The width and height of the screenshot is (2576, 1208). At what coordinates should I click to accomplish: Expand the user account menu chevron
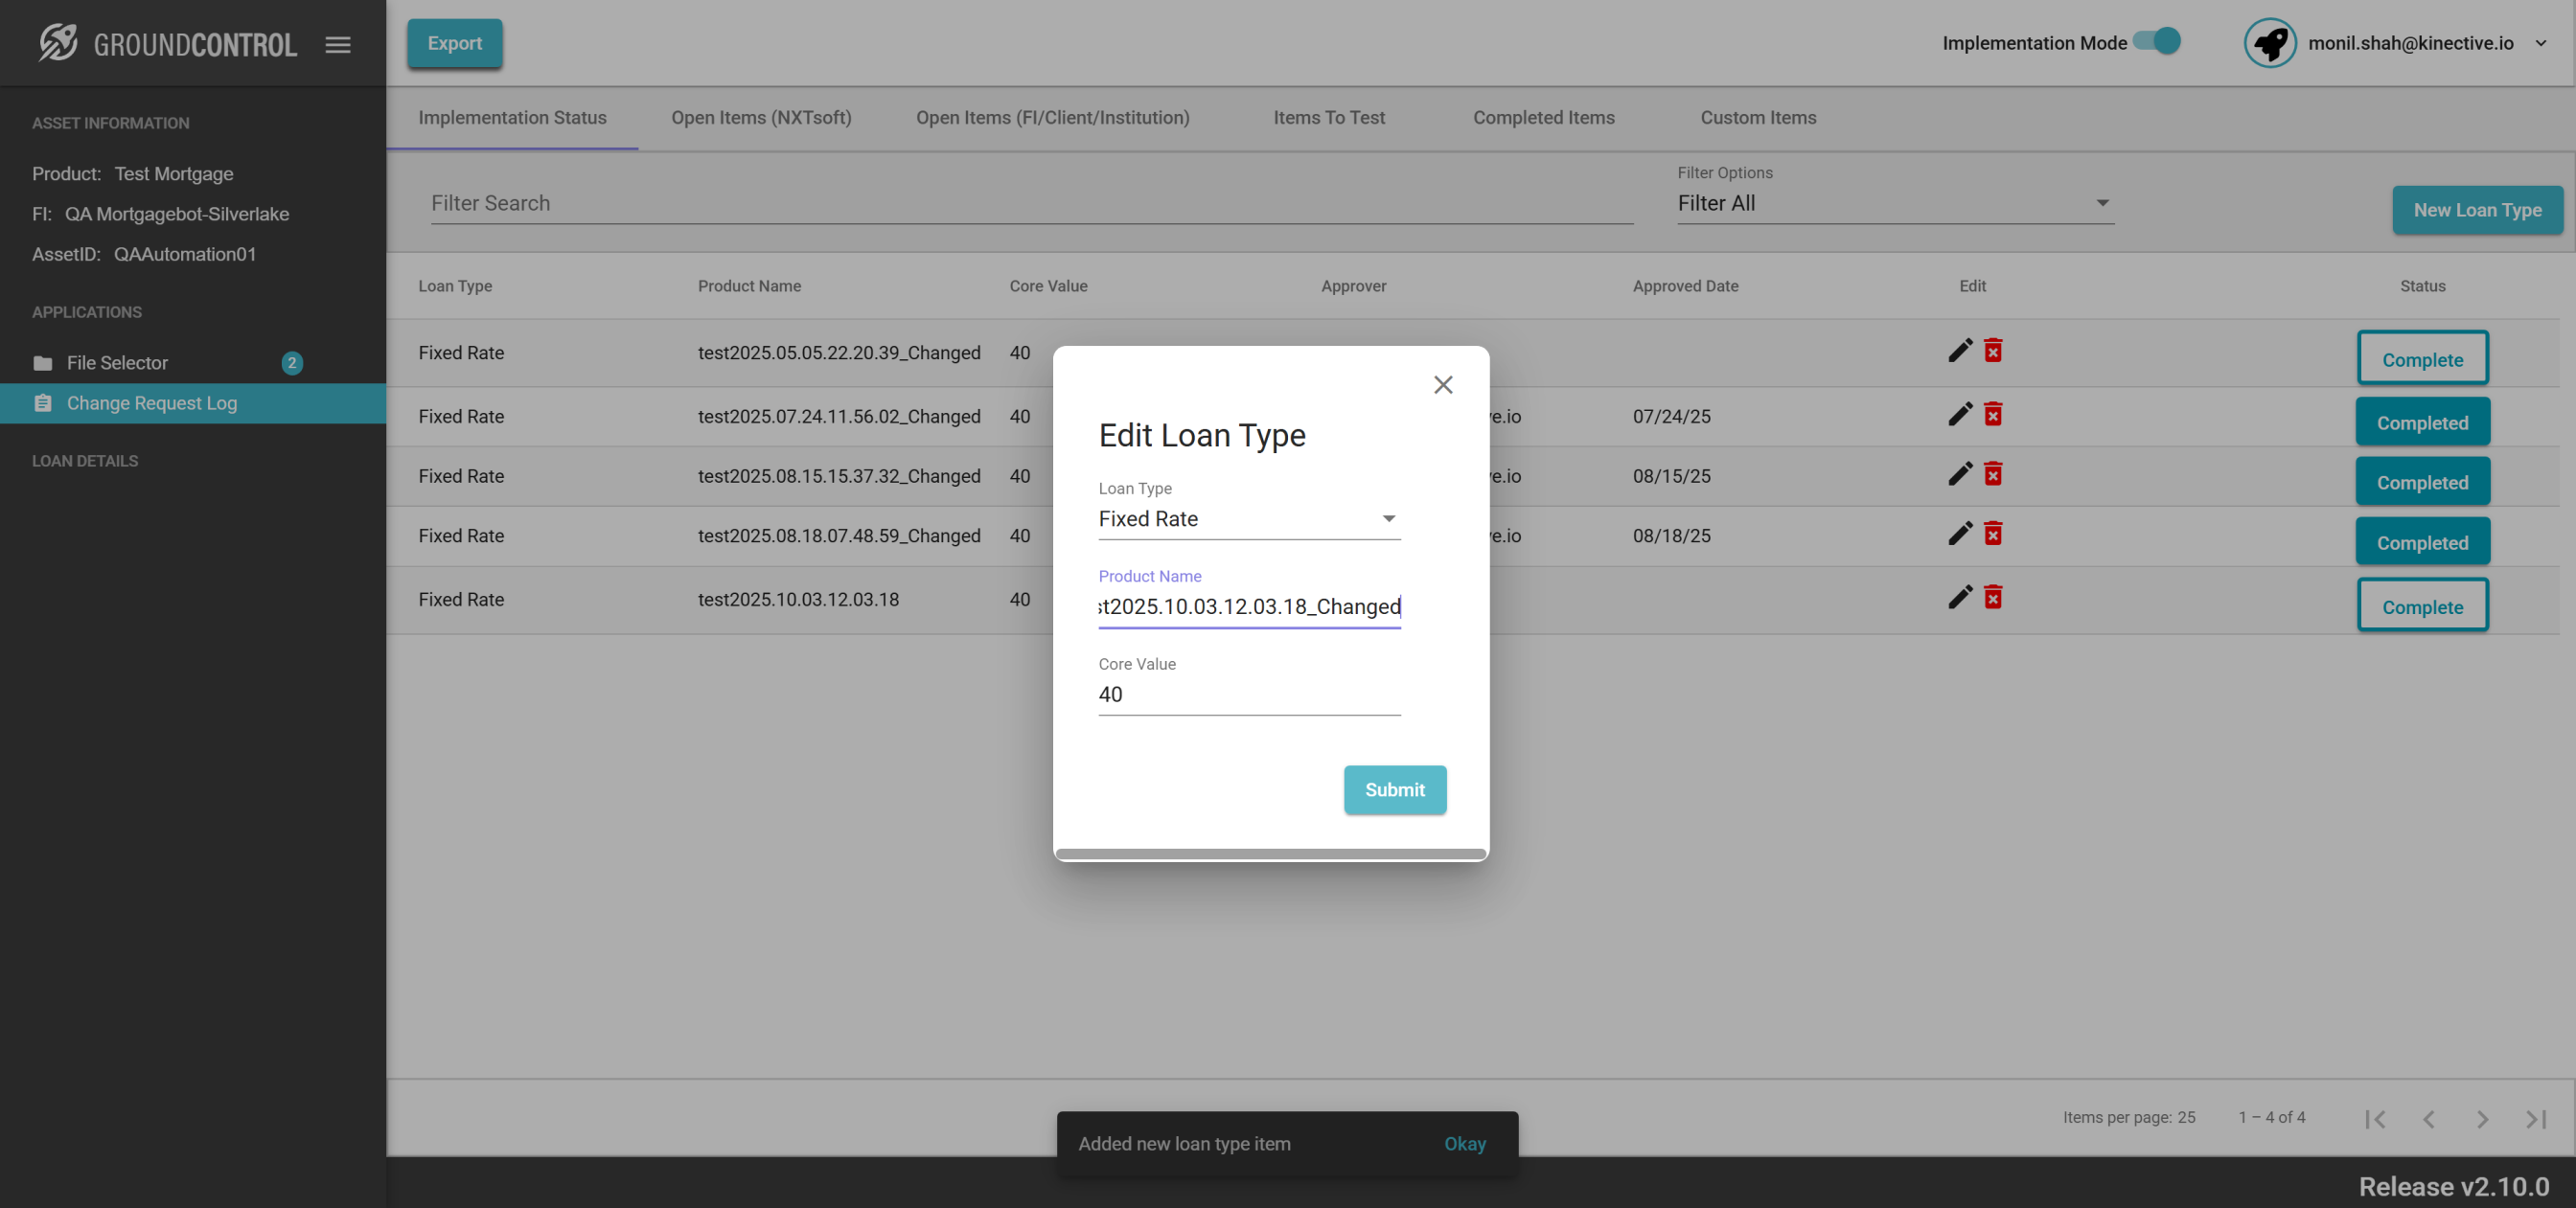coord(2541,43)
